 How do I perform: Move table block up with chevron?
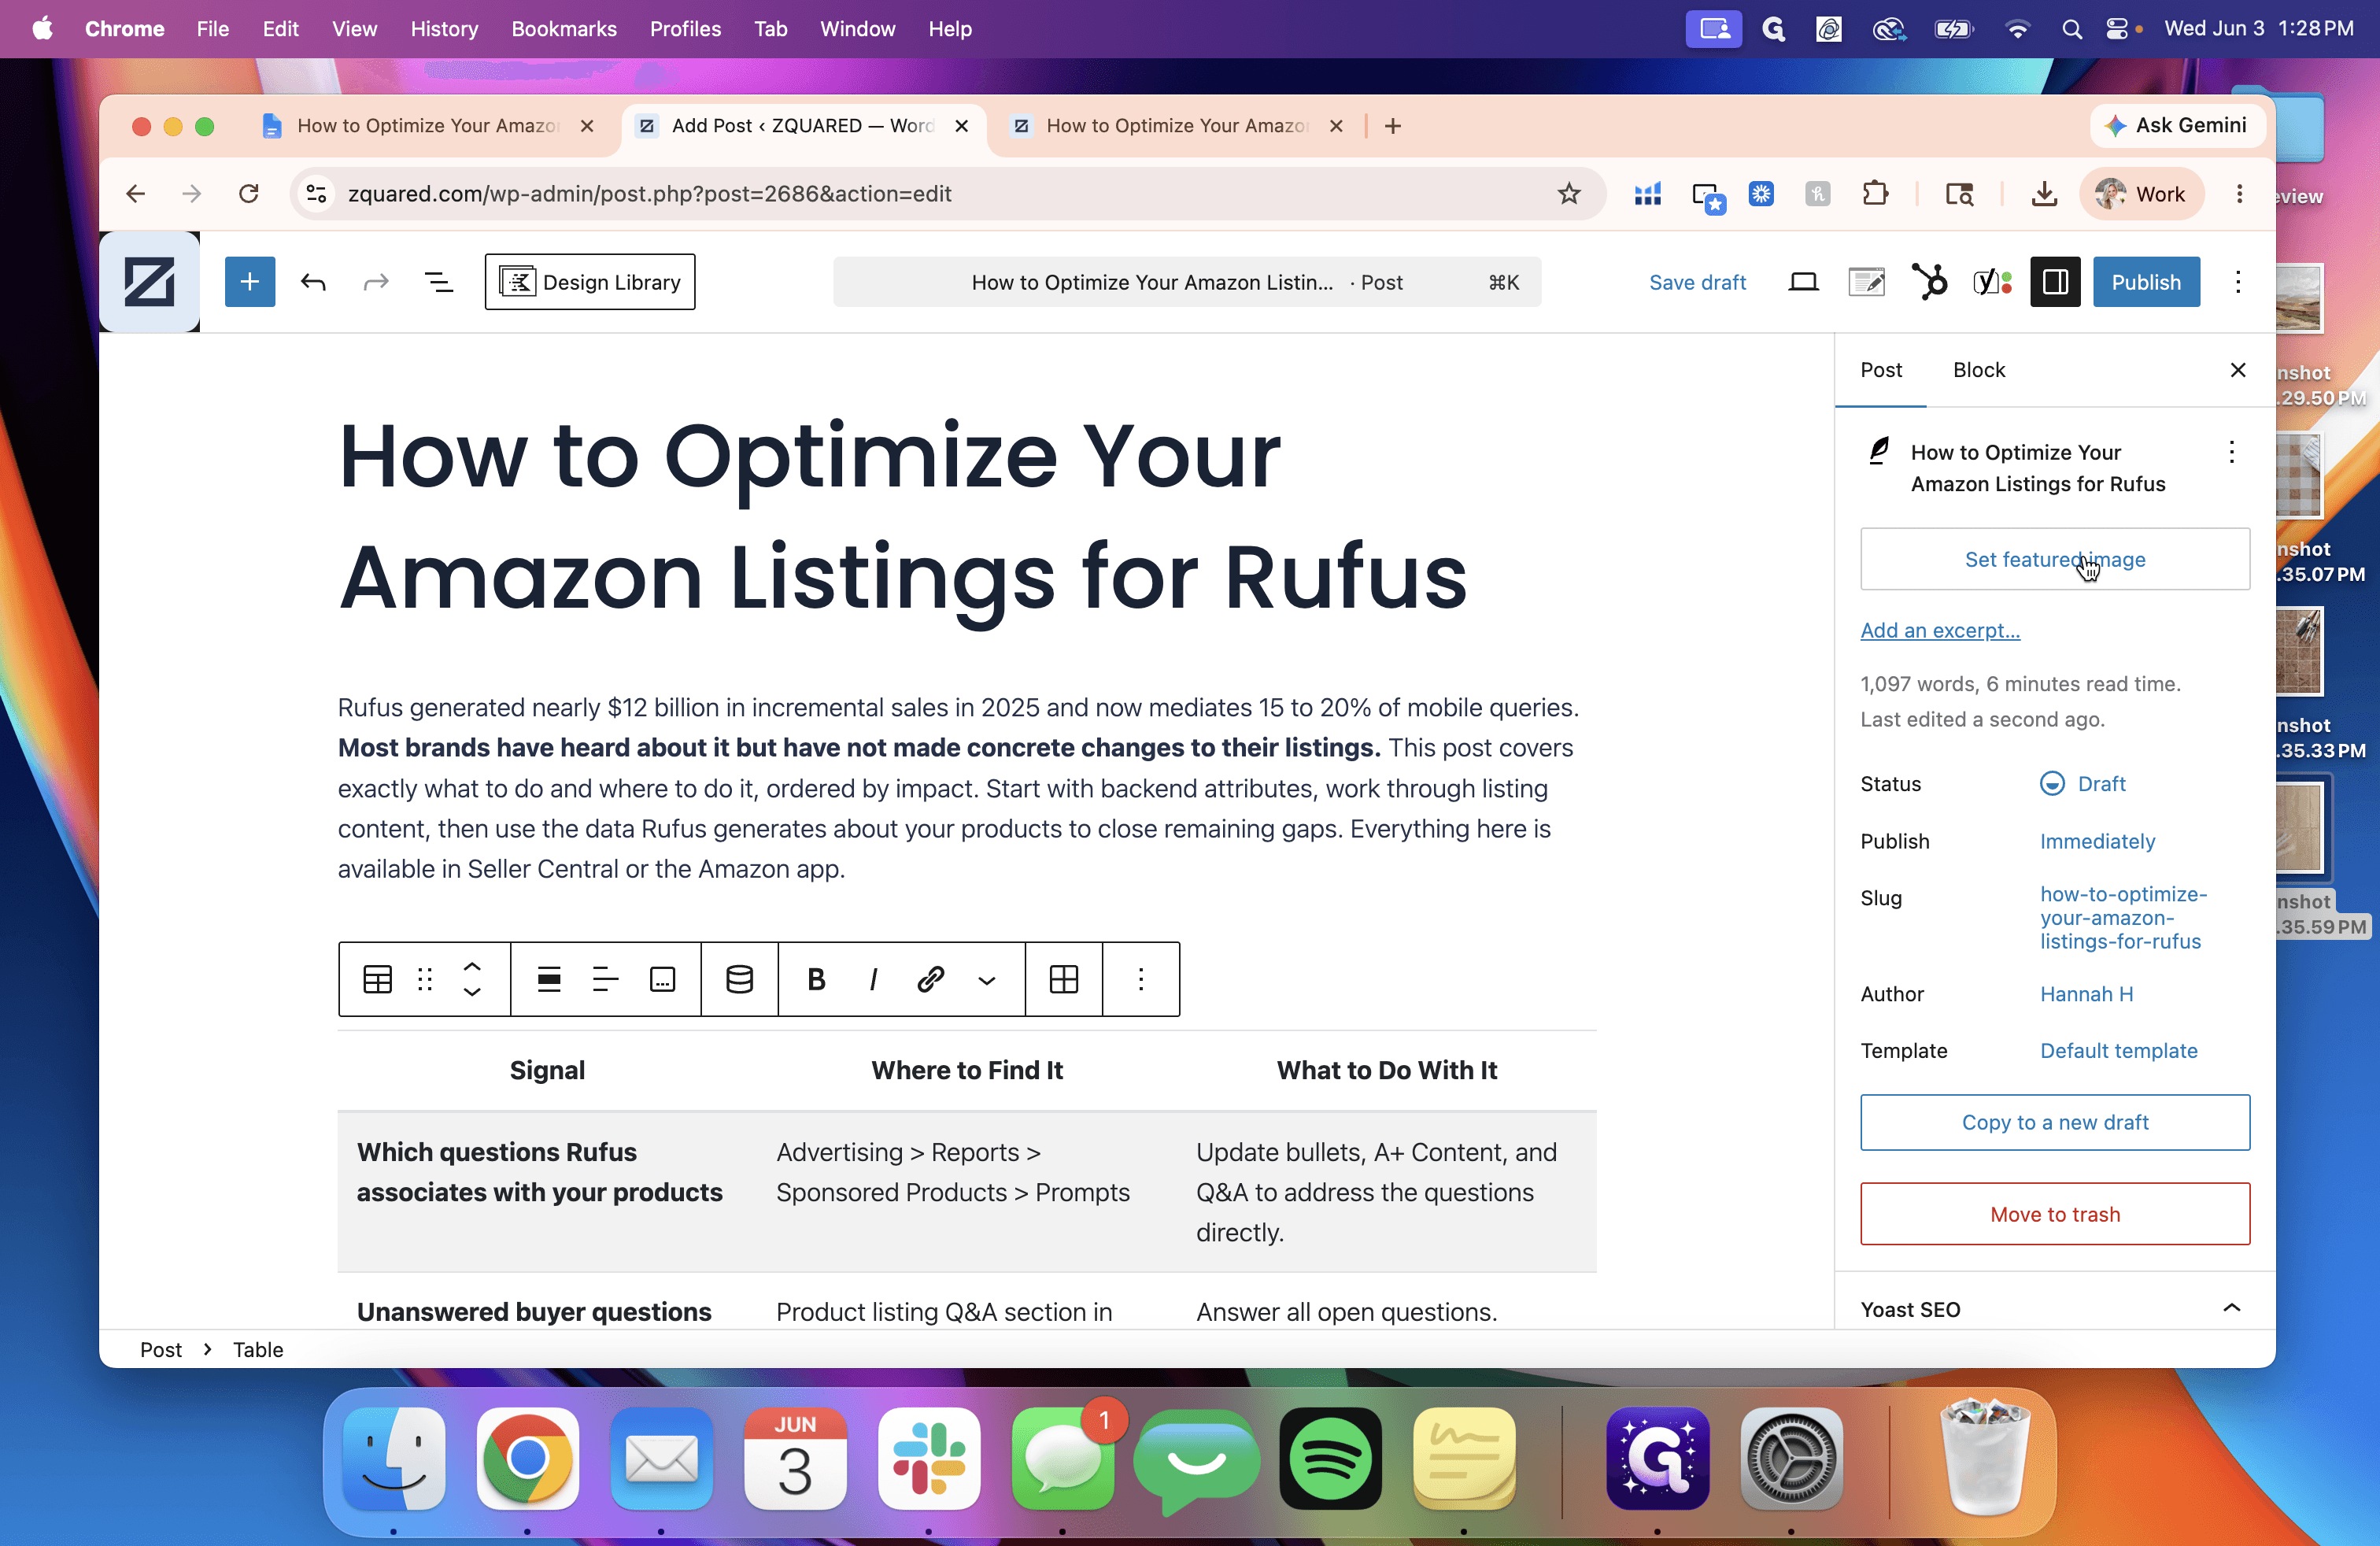click(472, 967)
